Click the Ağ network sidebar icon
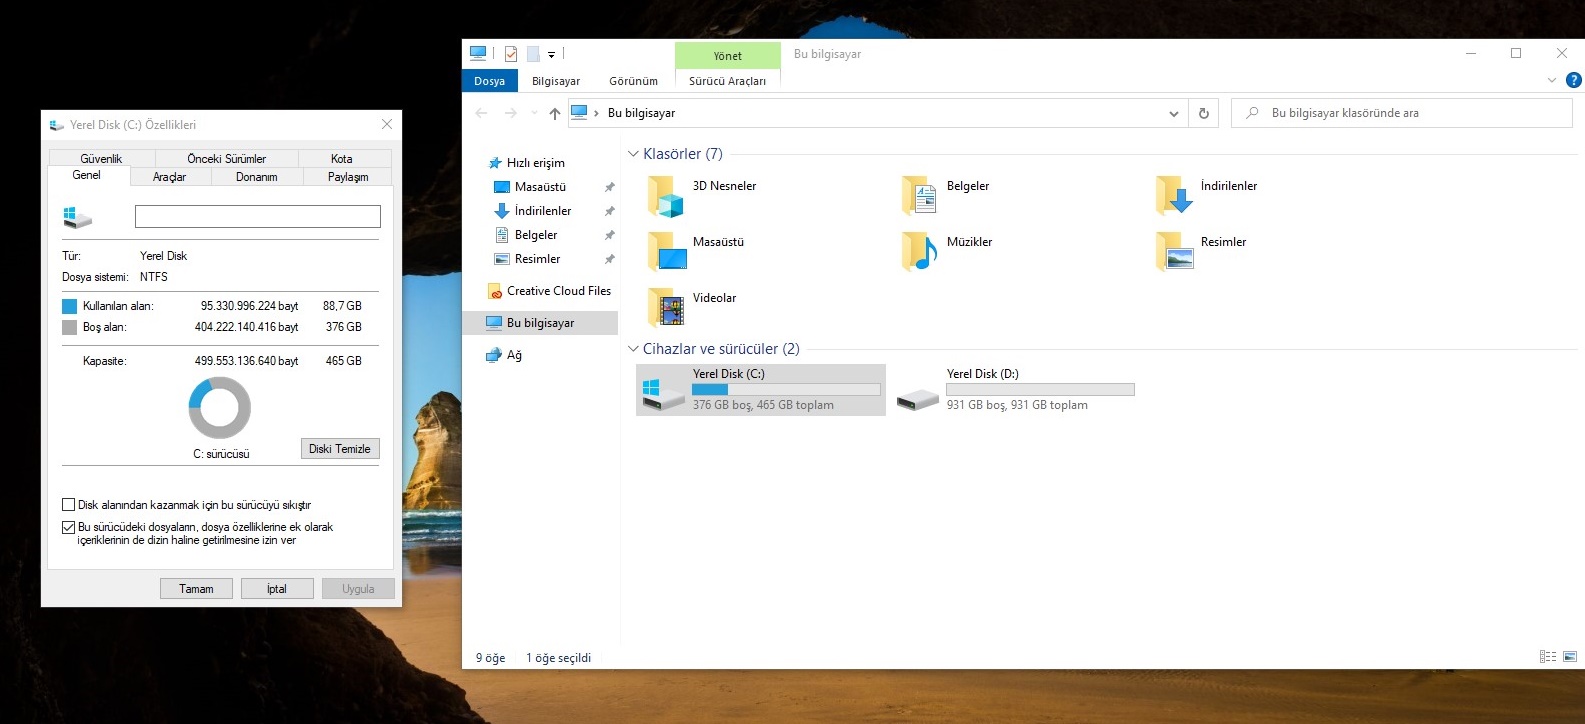This screenshot has height=724, width=1585. (x=494, y=355)
